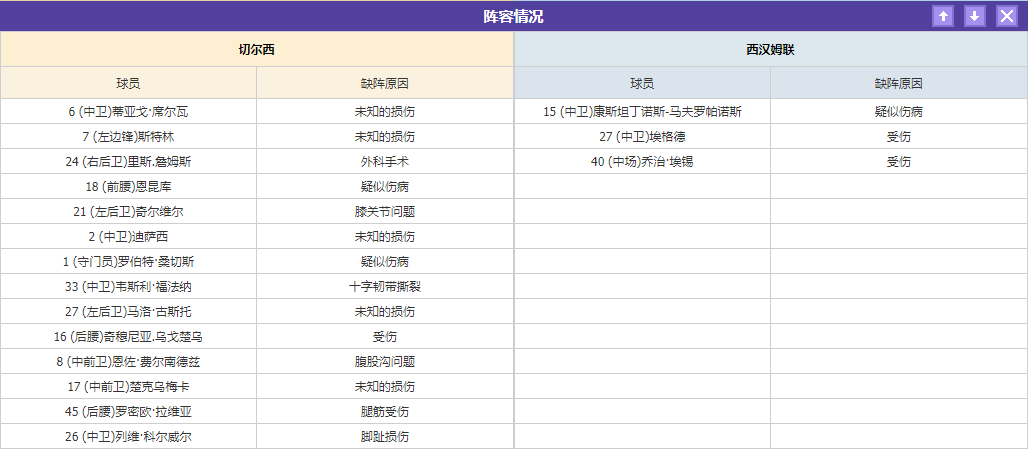Select player 6 (中卫)蒂亚戈·席尔瓦

(x=128, y=112)
